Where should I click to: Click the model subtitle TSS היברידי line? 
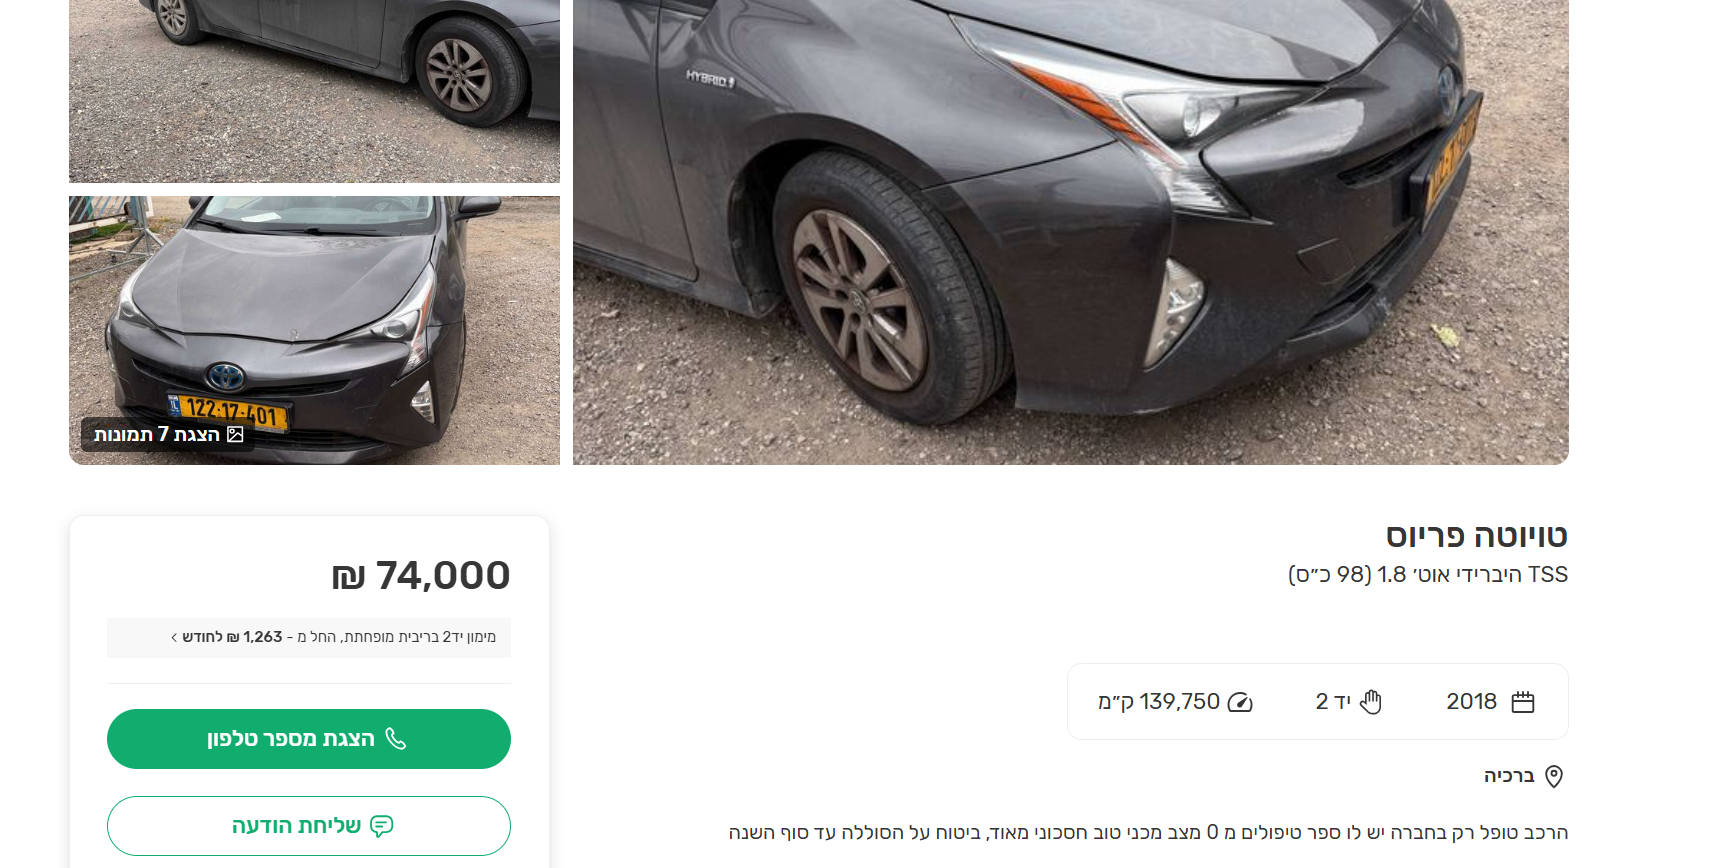tap(1427, 575)
